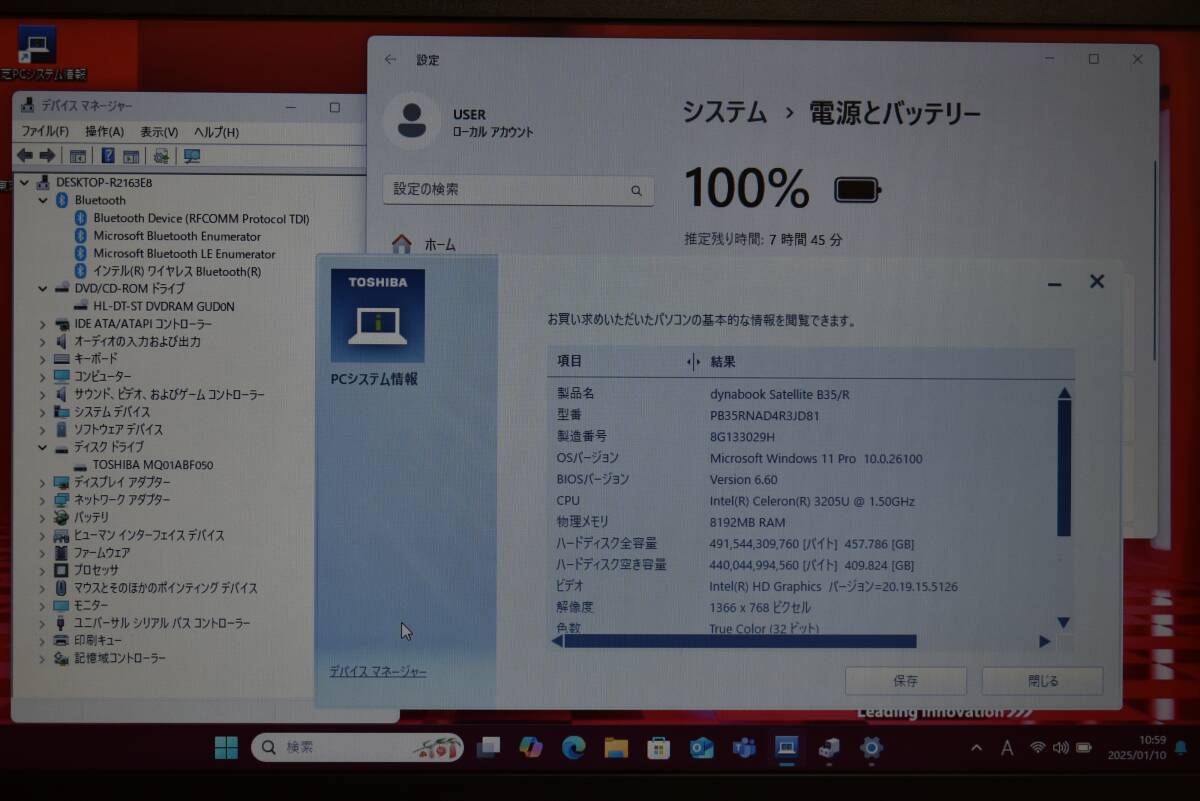Expand the プロセッサ category
Viewport: 1200px width, 801px height.
point(42,570)
